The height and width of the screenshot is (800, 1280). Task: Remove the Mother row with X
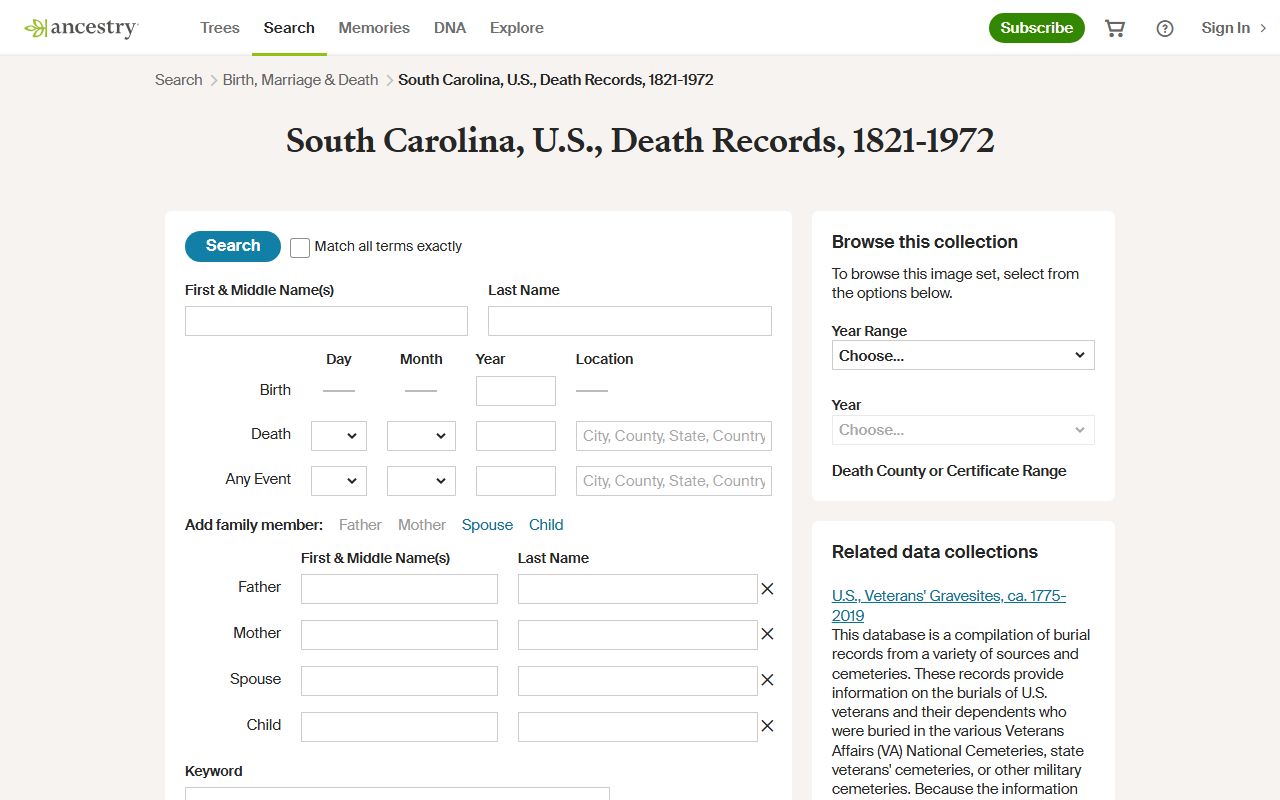[767, 634]
